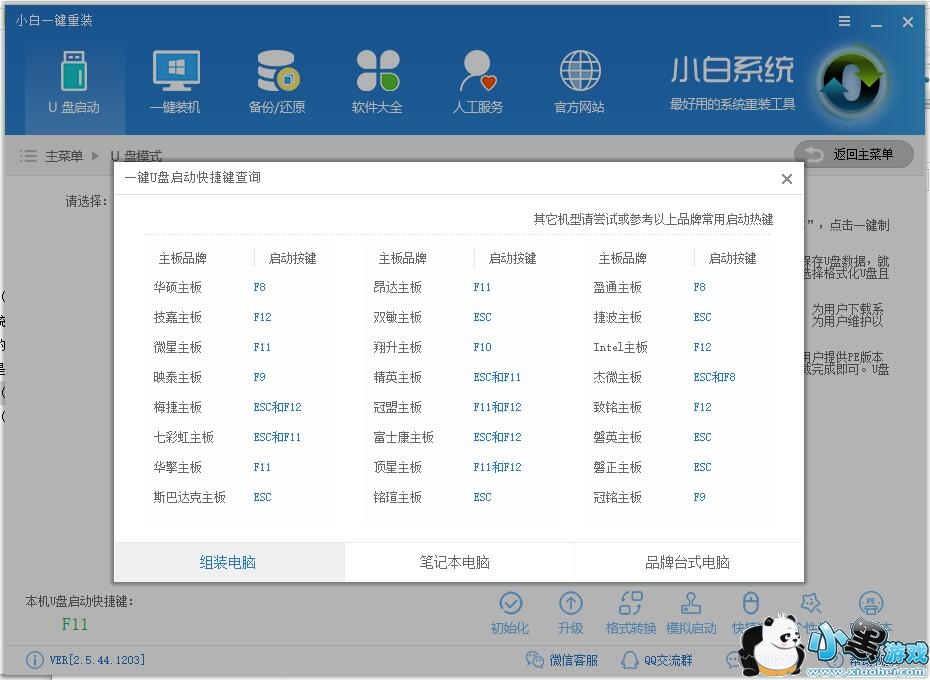Switch to 笔记本电脑 tab
This screenshot has height=680, width=930.
[459, 562]
